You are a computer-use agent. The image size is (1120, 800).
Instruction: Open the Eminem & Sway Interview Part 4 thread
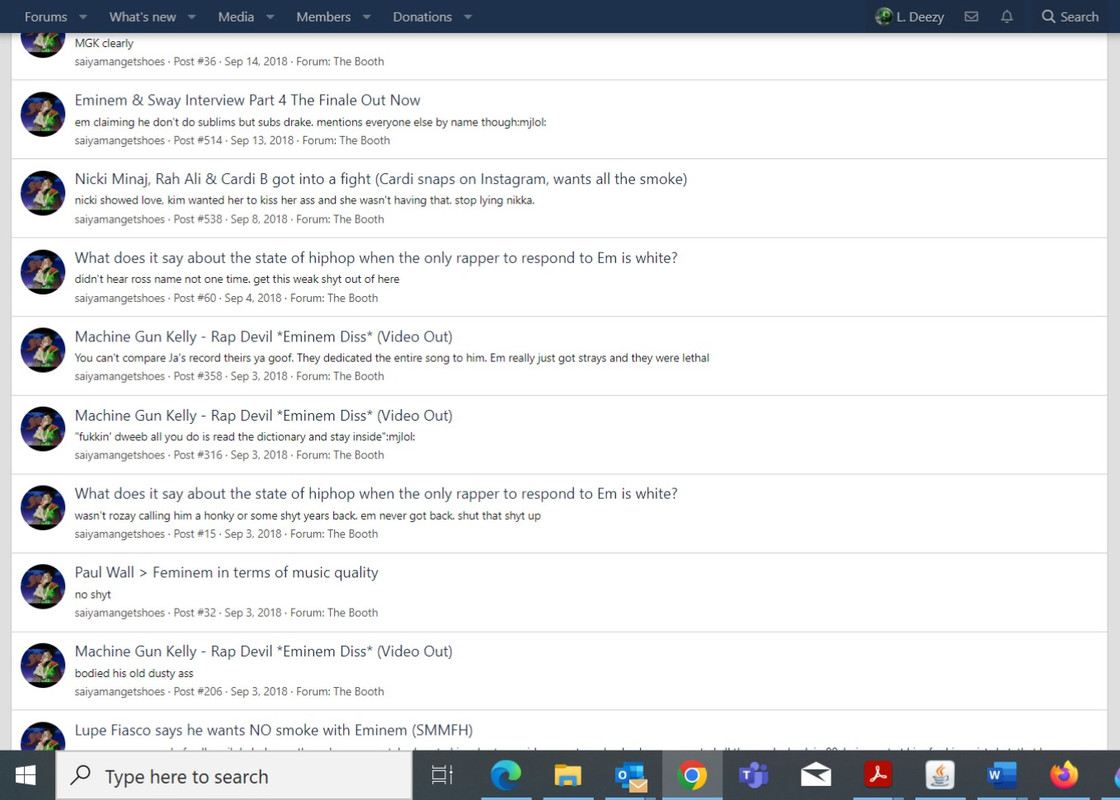[247, 100]
